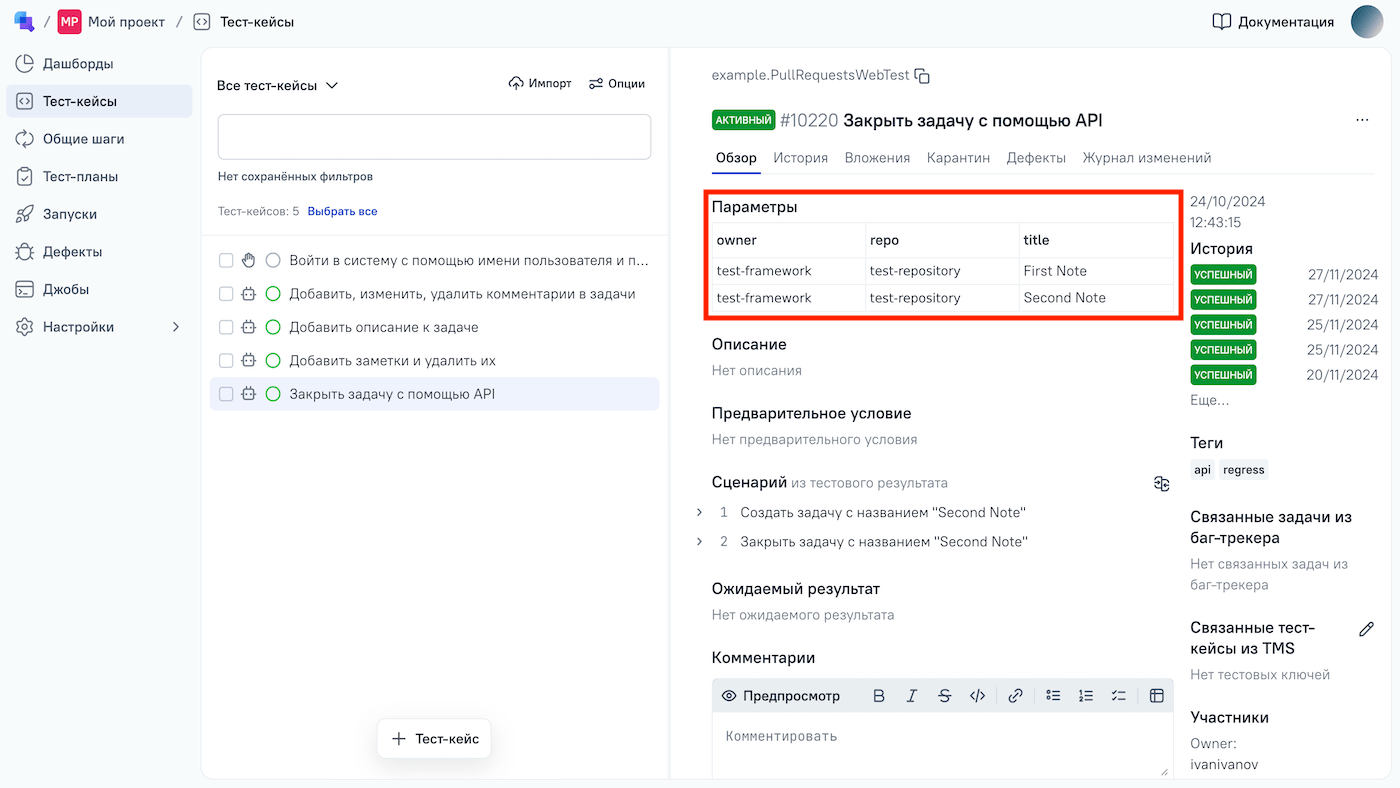Expand scenario step 1 'Создать задачу'
Viewport: 1400px width, 788px height.
(699, 513)
